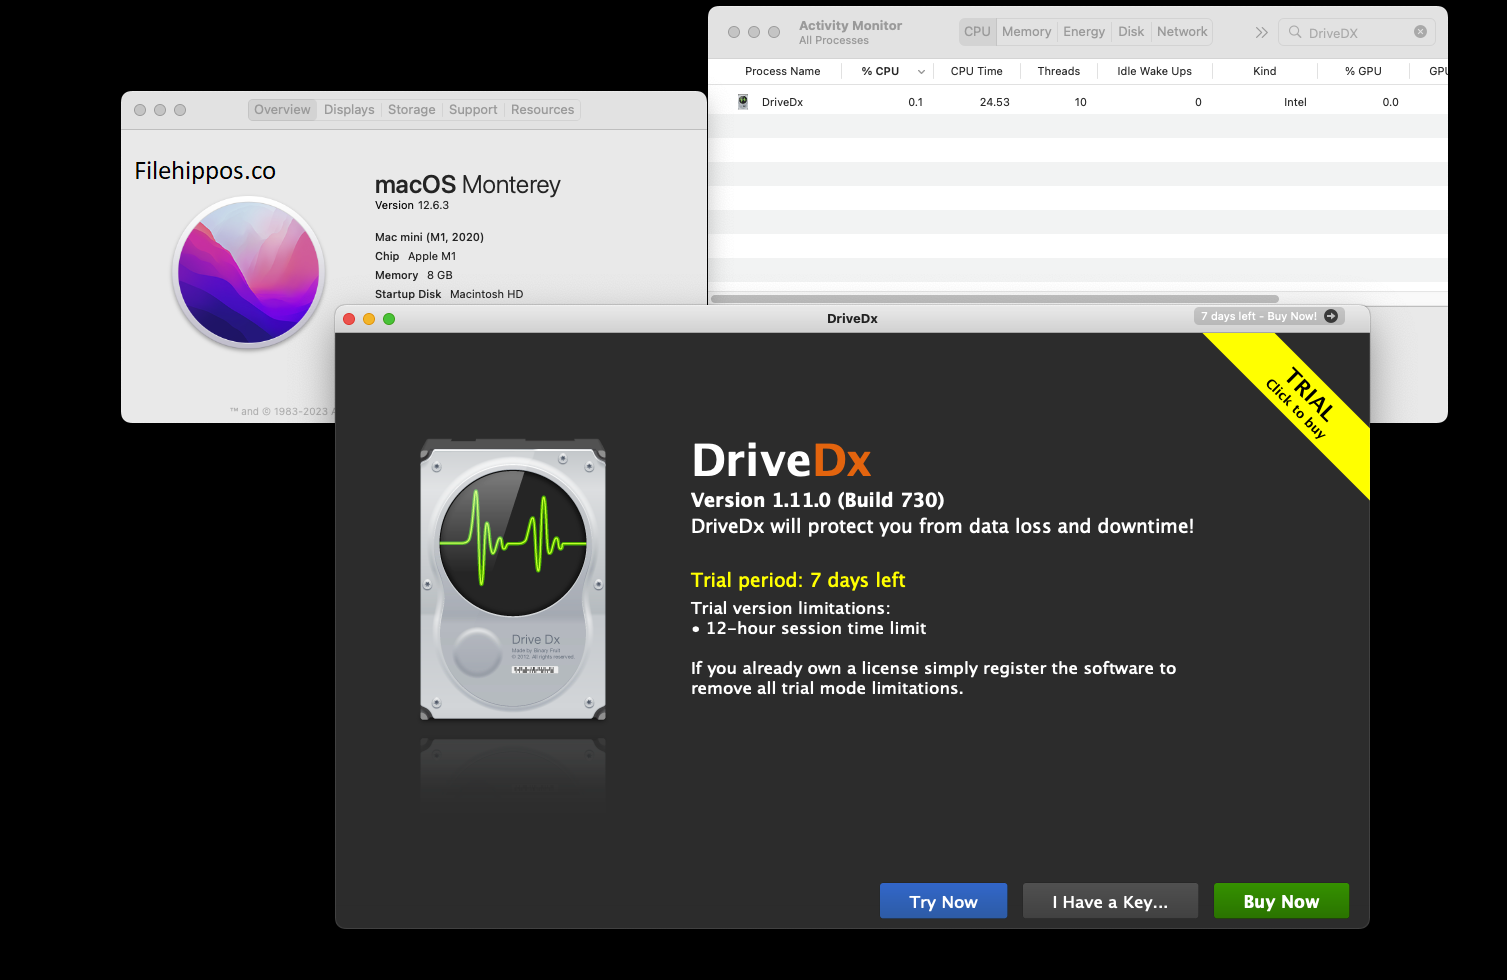Image resolution: width=1507 pixels, height=980 pixels.
Task: Sort by the CPU Time column header
Action: click(x=976, y=72)
